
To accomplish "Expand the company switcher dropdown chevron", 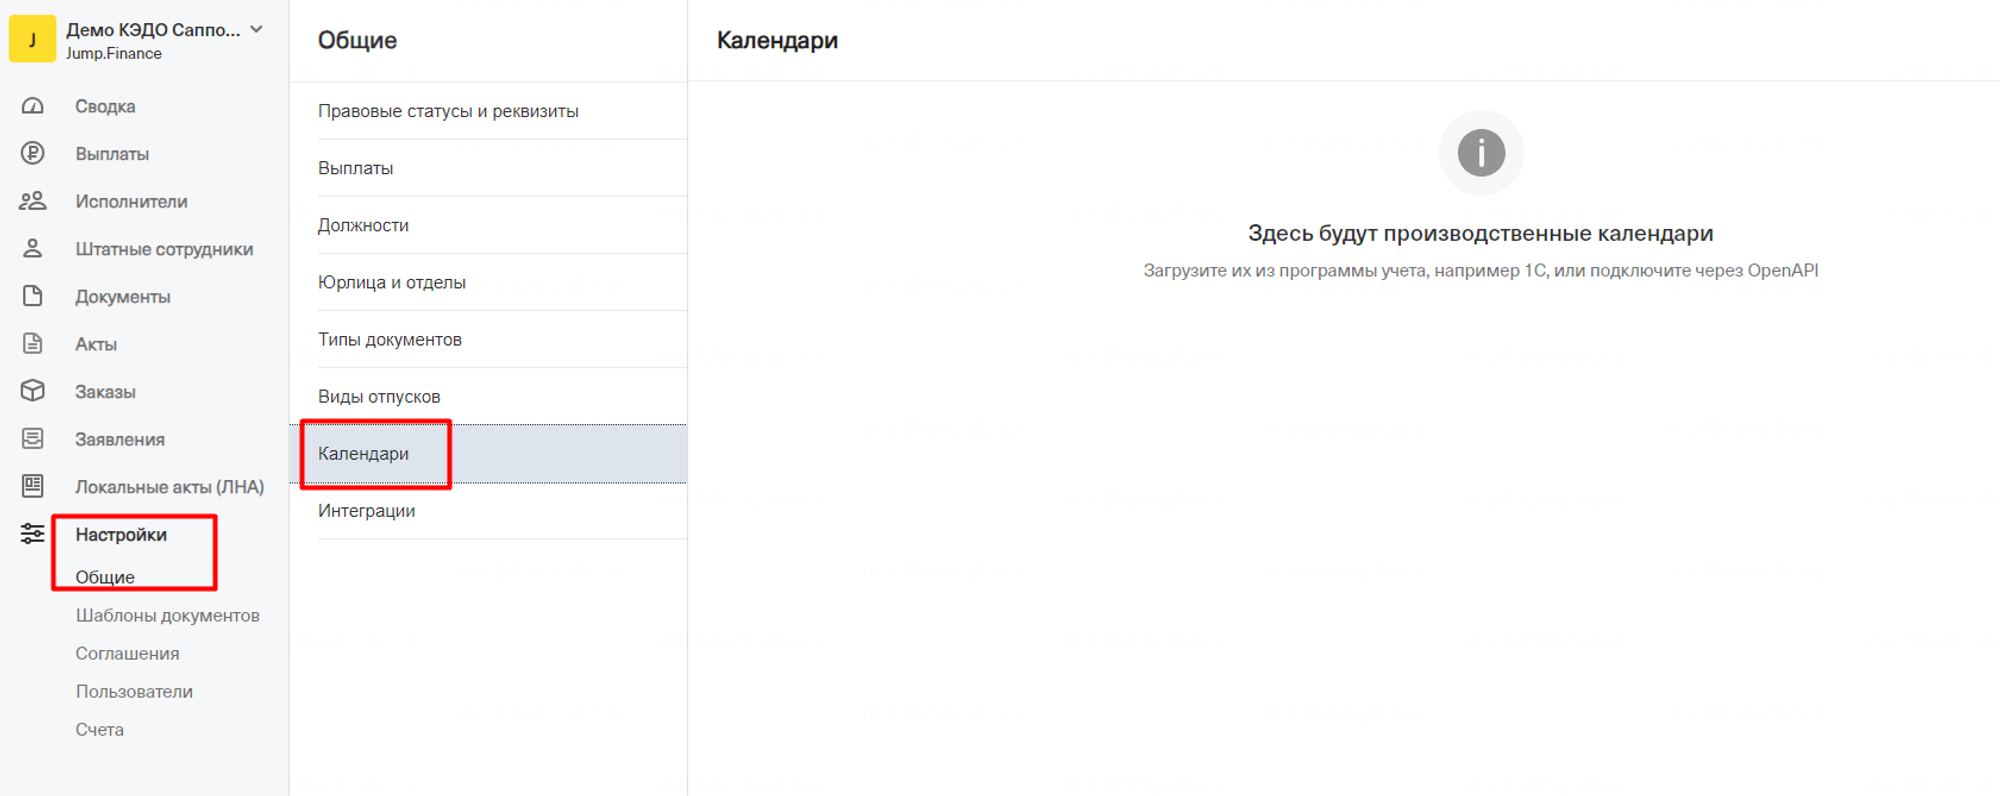I will tap(257, 30).
